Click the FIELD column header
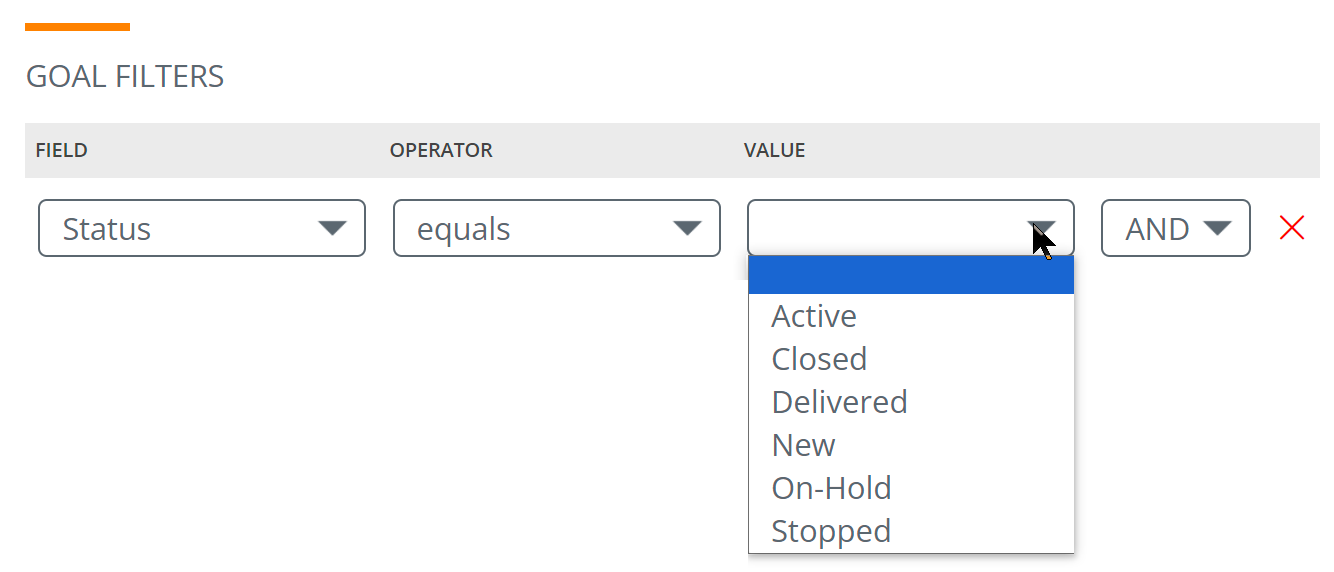Image resolution: width=1334 pixels, height=572 pixels. tap(61, 151)
